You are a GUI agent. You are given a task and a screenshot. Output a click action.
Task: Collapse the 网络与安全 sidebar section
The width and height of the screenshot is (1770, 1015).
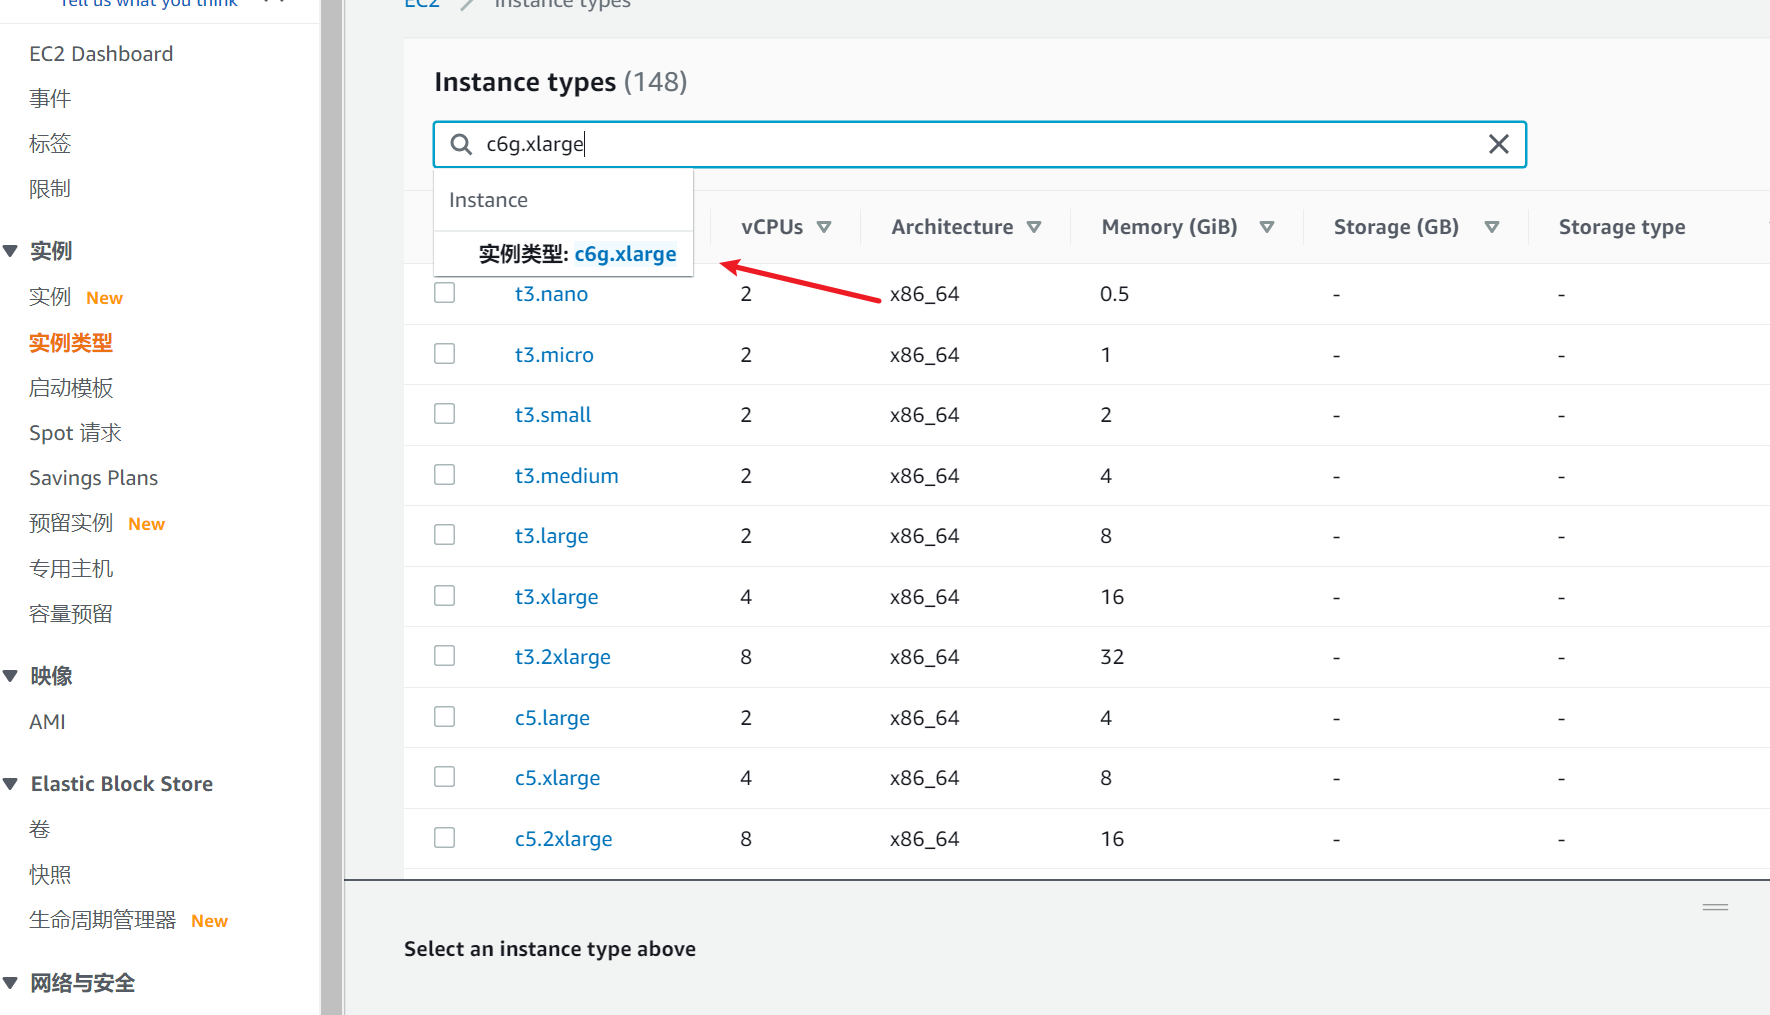(11, 983)
